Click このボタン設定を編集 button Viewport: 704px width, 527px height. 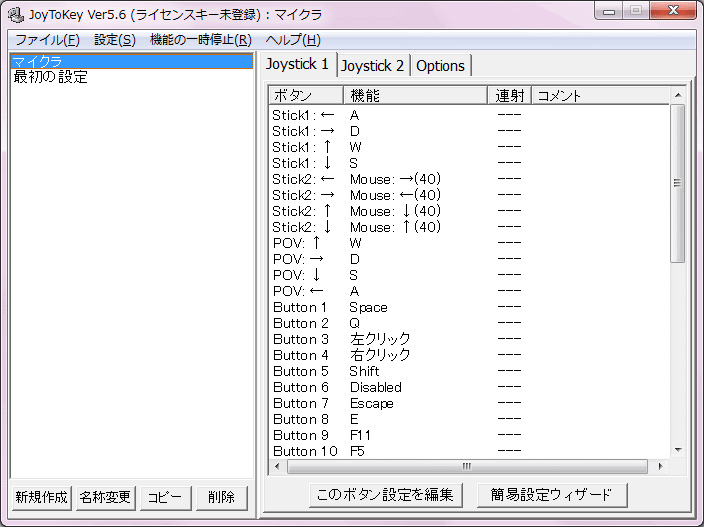point(385,495)
